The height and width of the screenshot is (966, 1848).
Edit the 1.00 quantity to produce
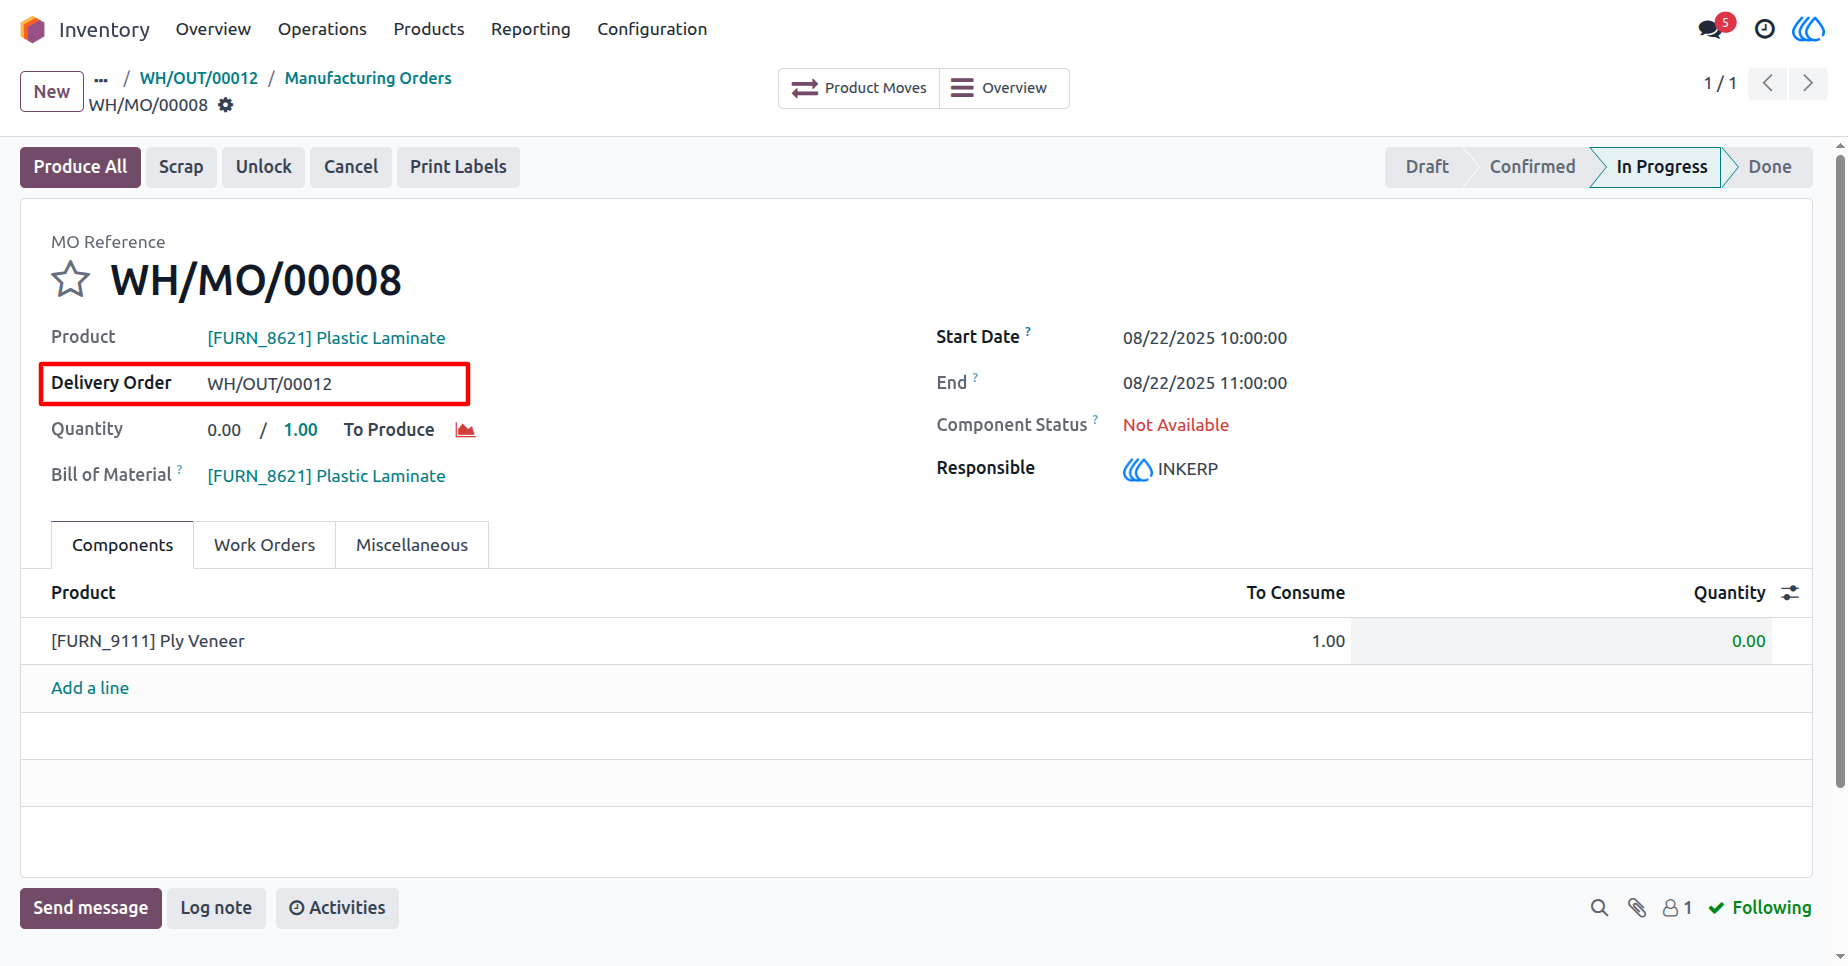tap(300, 430)
